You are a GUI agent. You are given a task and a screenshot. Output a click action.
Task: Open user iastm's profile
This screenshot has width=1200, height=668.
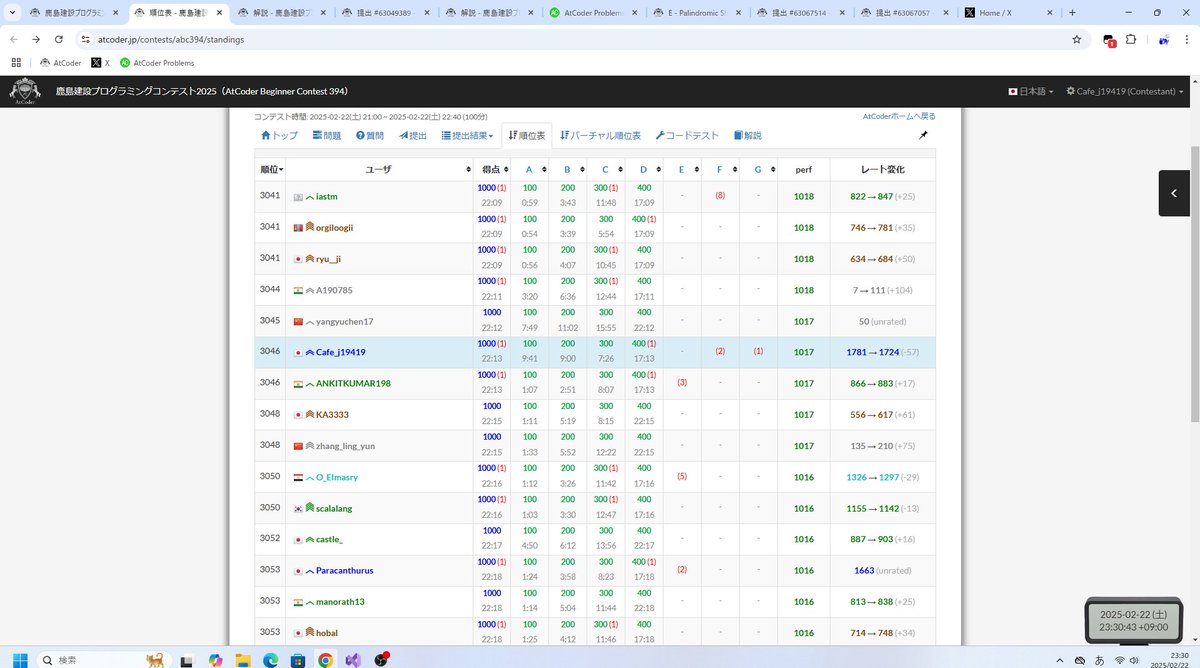pos(327,196)
